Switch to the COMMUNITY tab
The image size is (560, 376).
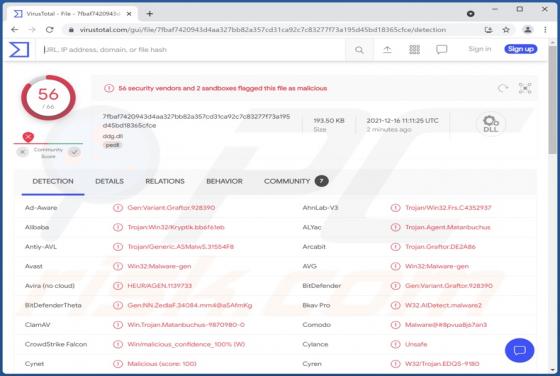click(296, 181)
